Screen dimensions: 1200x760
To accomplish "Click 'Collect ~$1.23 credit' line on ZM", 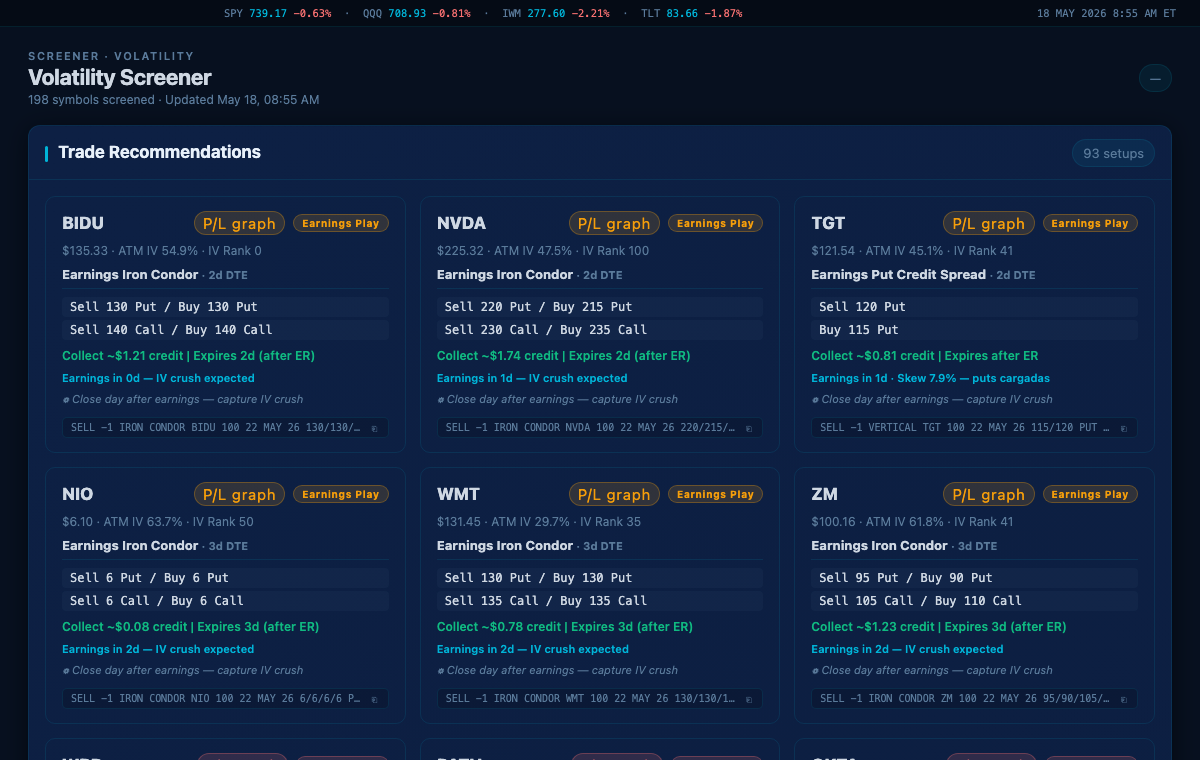I will tap(939, 627).
